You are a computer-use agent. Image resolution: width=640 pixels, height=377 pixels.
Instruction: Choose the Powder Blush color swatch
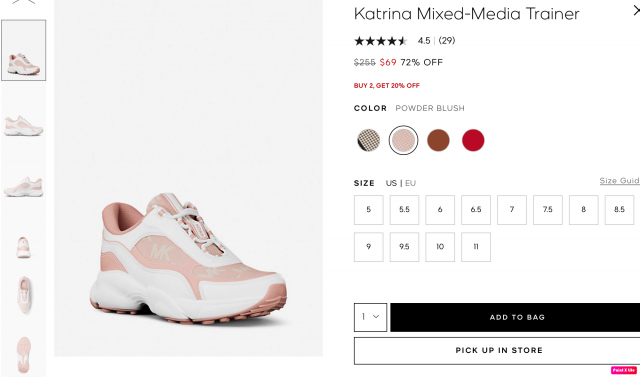point(403,140)
